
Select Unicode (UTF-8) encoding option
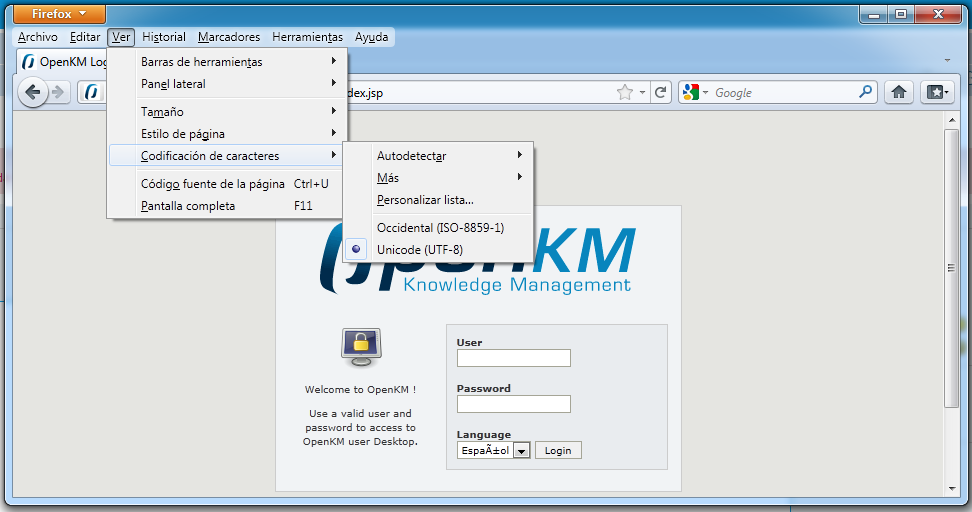pyautogui.click(x=419, y=250)
